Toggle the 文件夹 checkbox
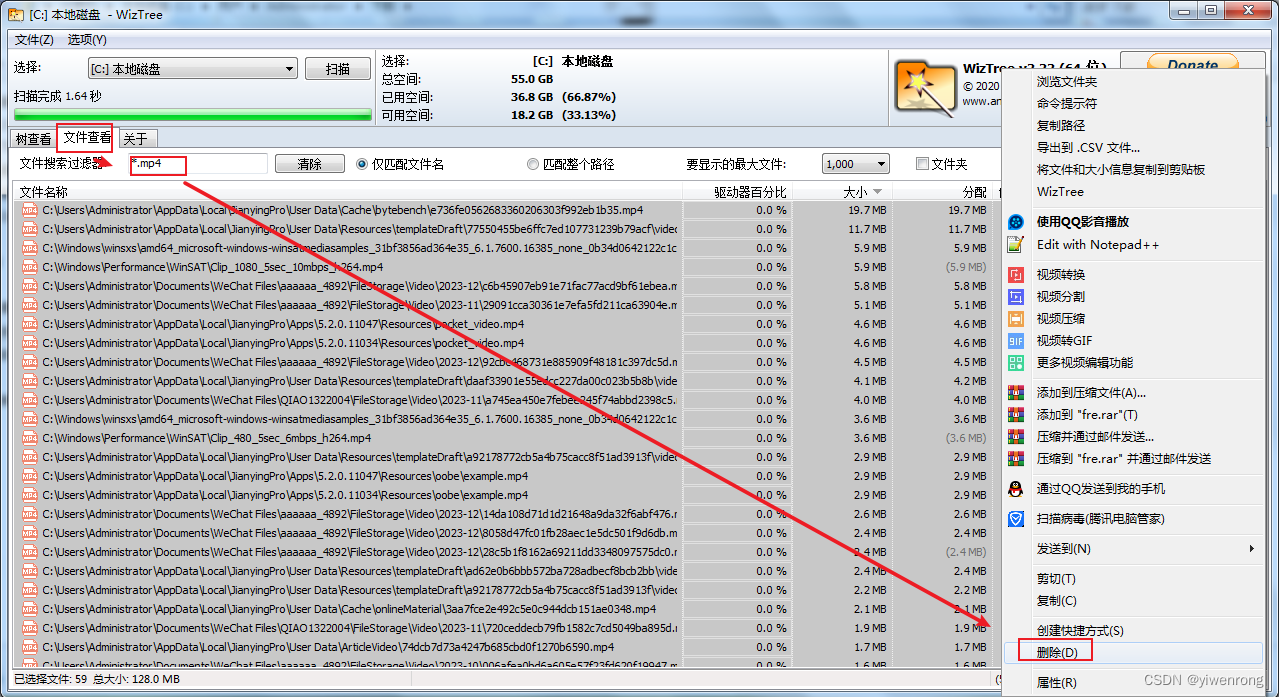This screenshot has width=1279, height=697. 923,164
